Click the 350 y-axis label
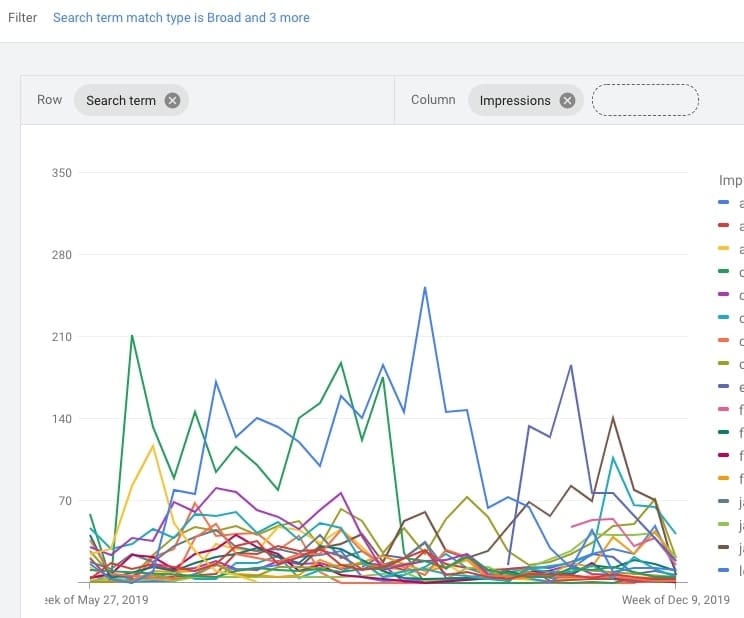744x618 pixels. click(x=62, y=173)
